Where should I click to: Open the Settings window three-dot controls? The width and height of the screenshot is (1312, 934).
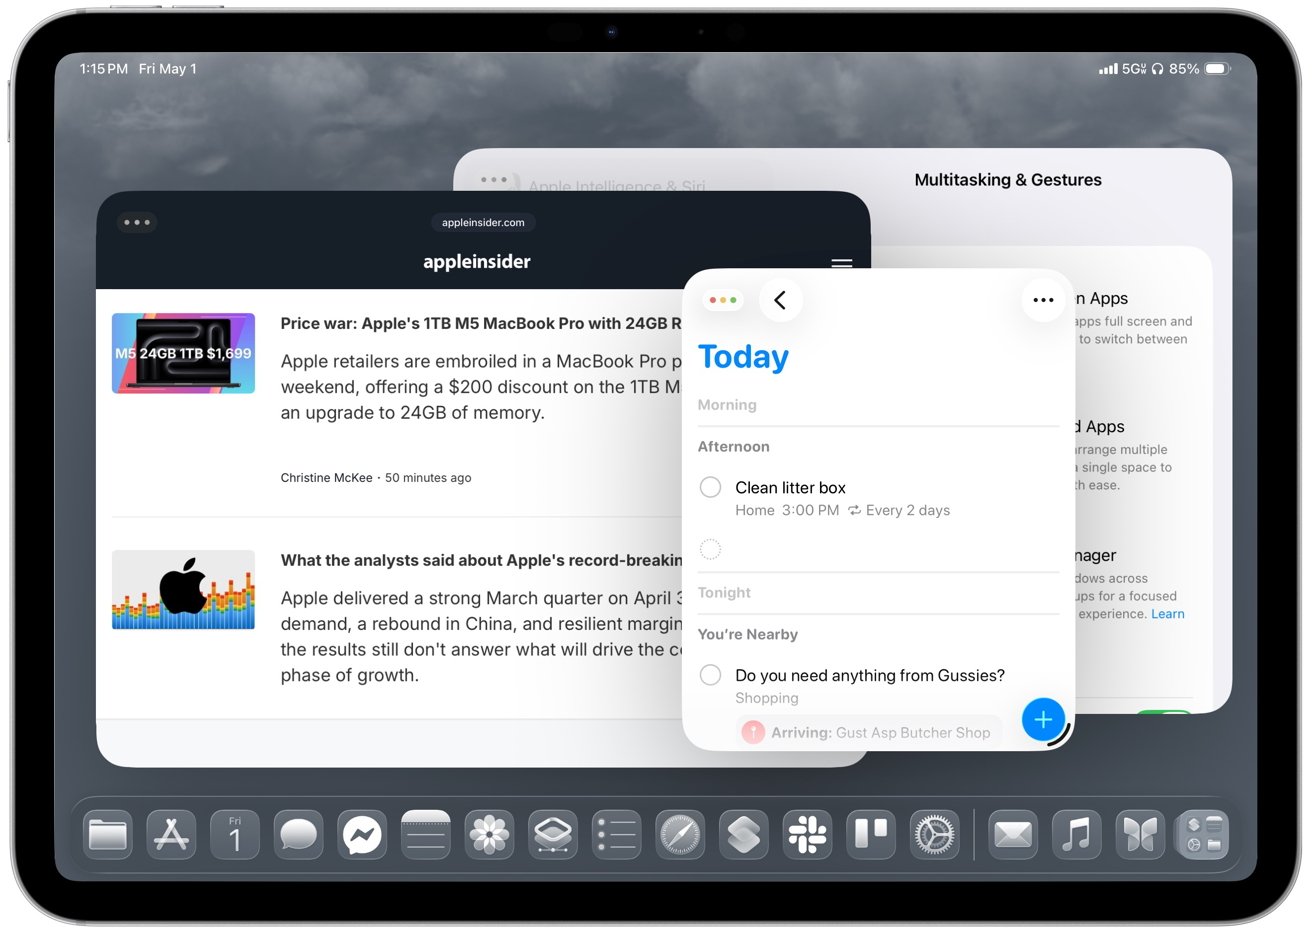pos(494,180)
